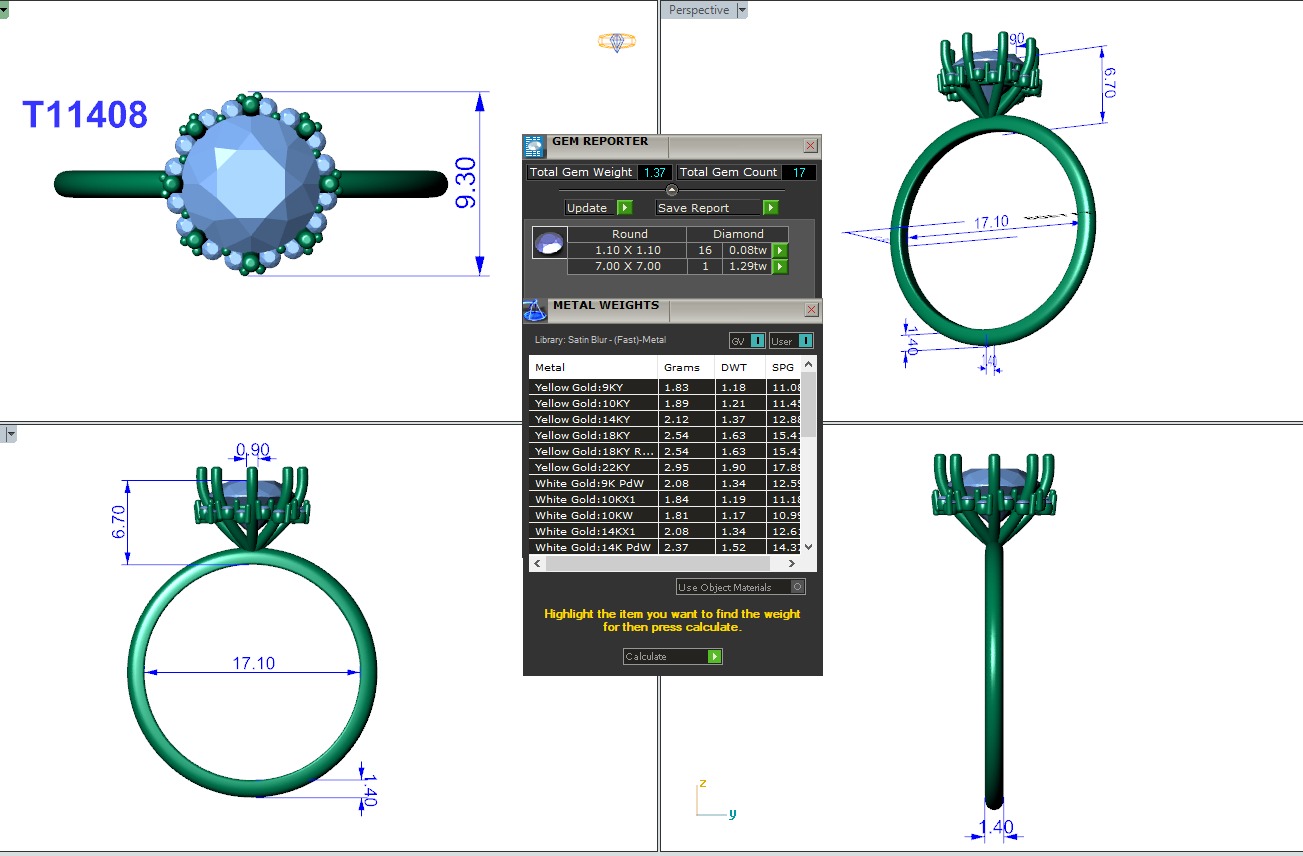Toggle the GV switch in Metal Weights

pyautogui.click(x=757, y=341)
